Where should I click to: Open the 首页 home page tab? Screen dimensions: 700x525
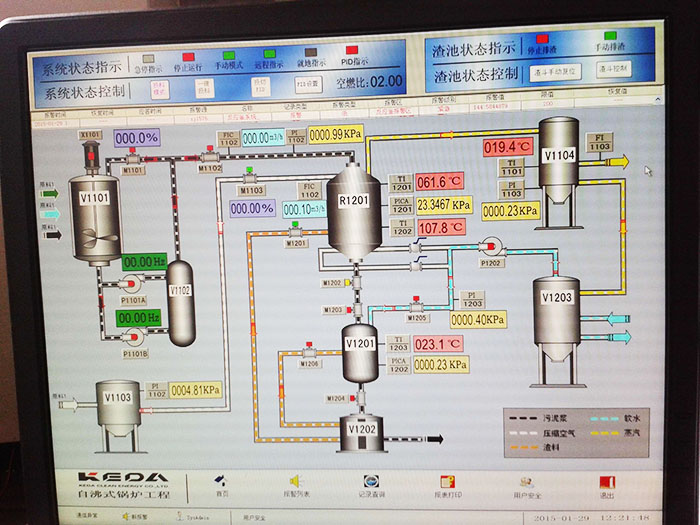(x=222, y=480)
